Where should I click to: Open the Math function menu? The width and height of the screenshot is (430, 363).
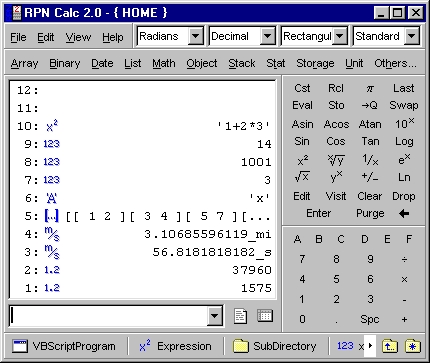(164, 63)
